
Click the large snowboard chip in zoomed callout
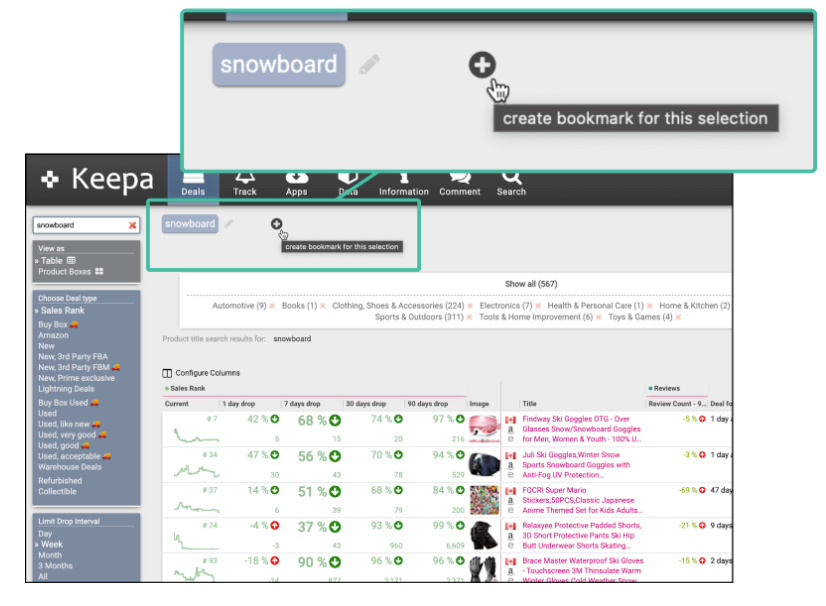click(279, 65)
